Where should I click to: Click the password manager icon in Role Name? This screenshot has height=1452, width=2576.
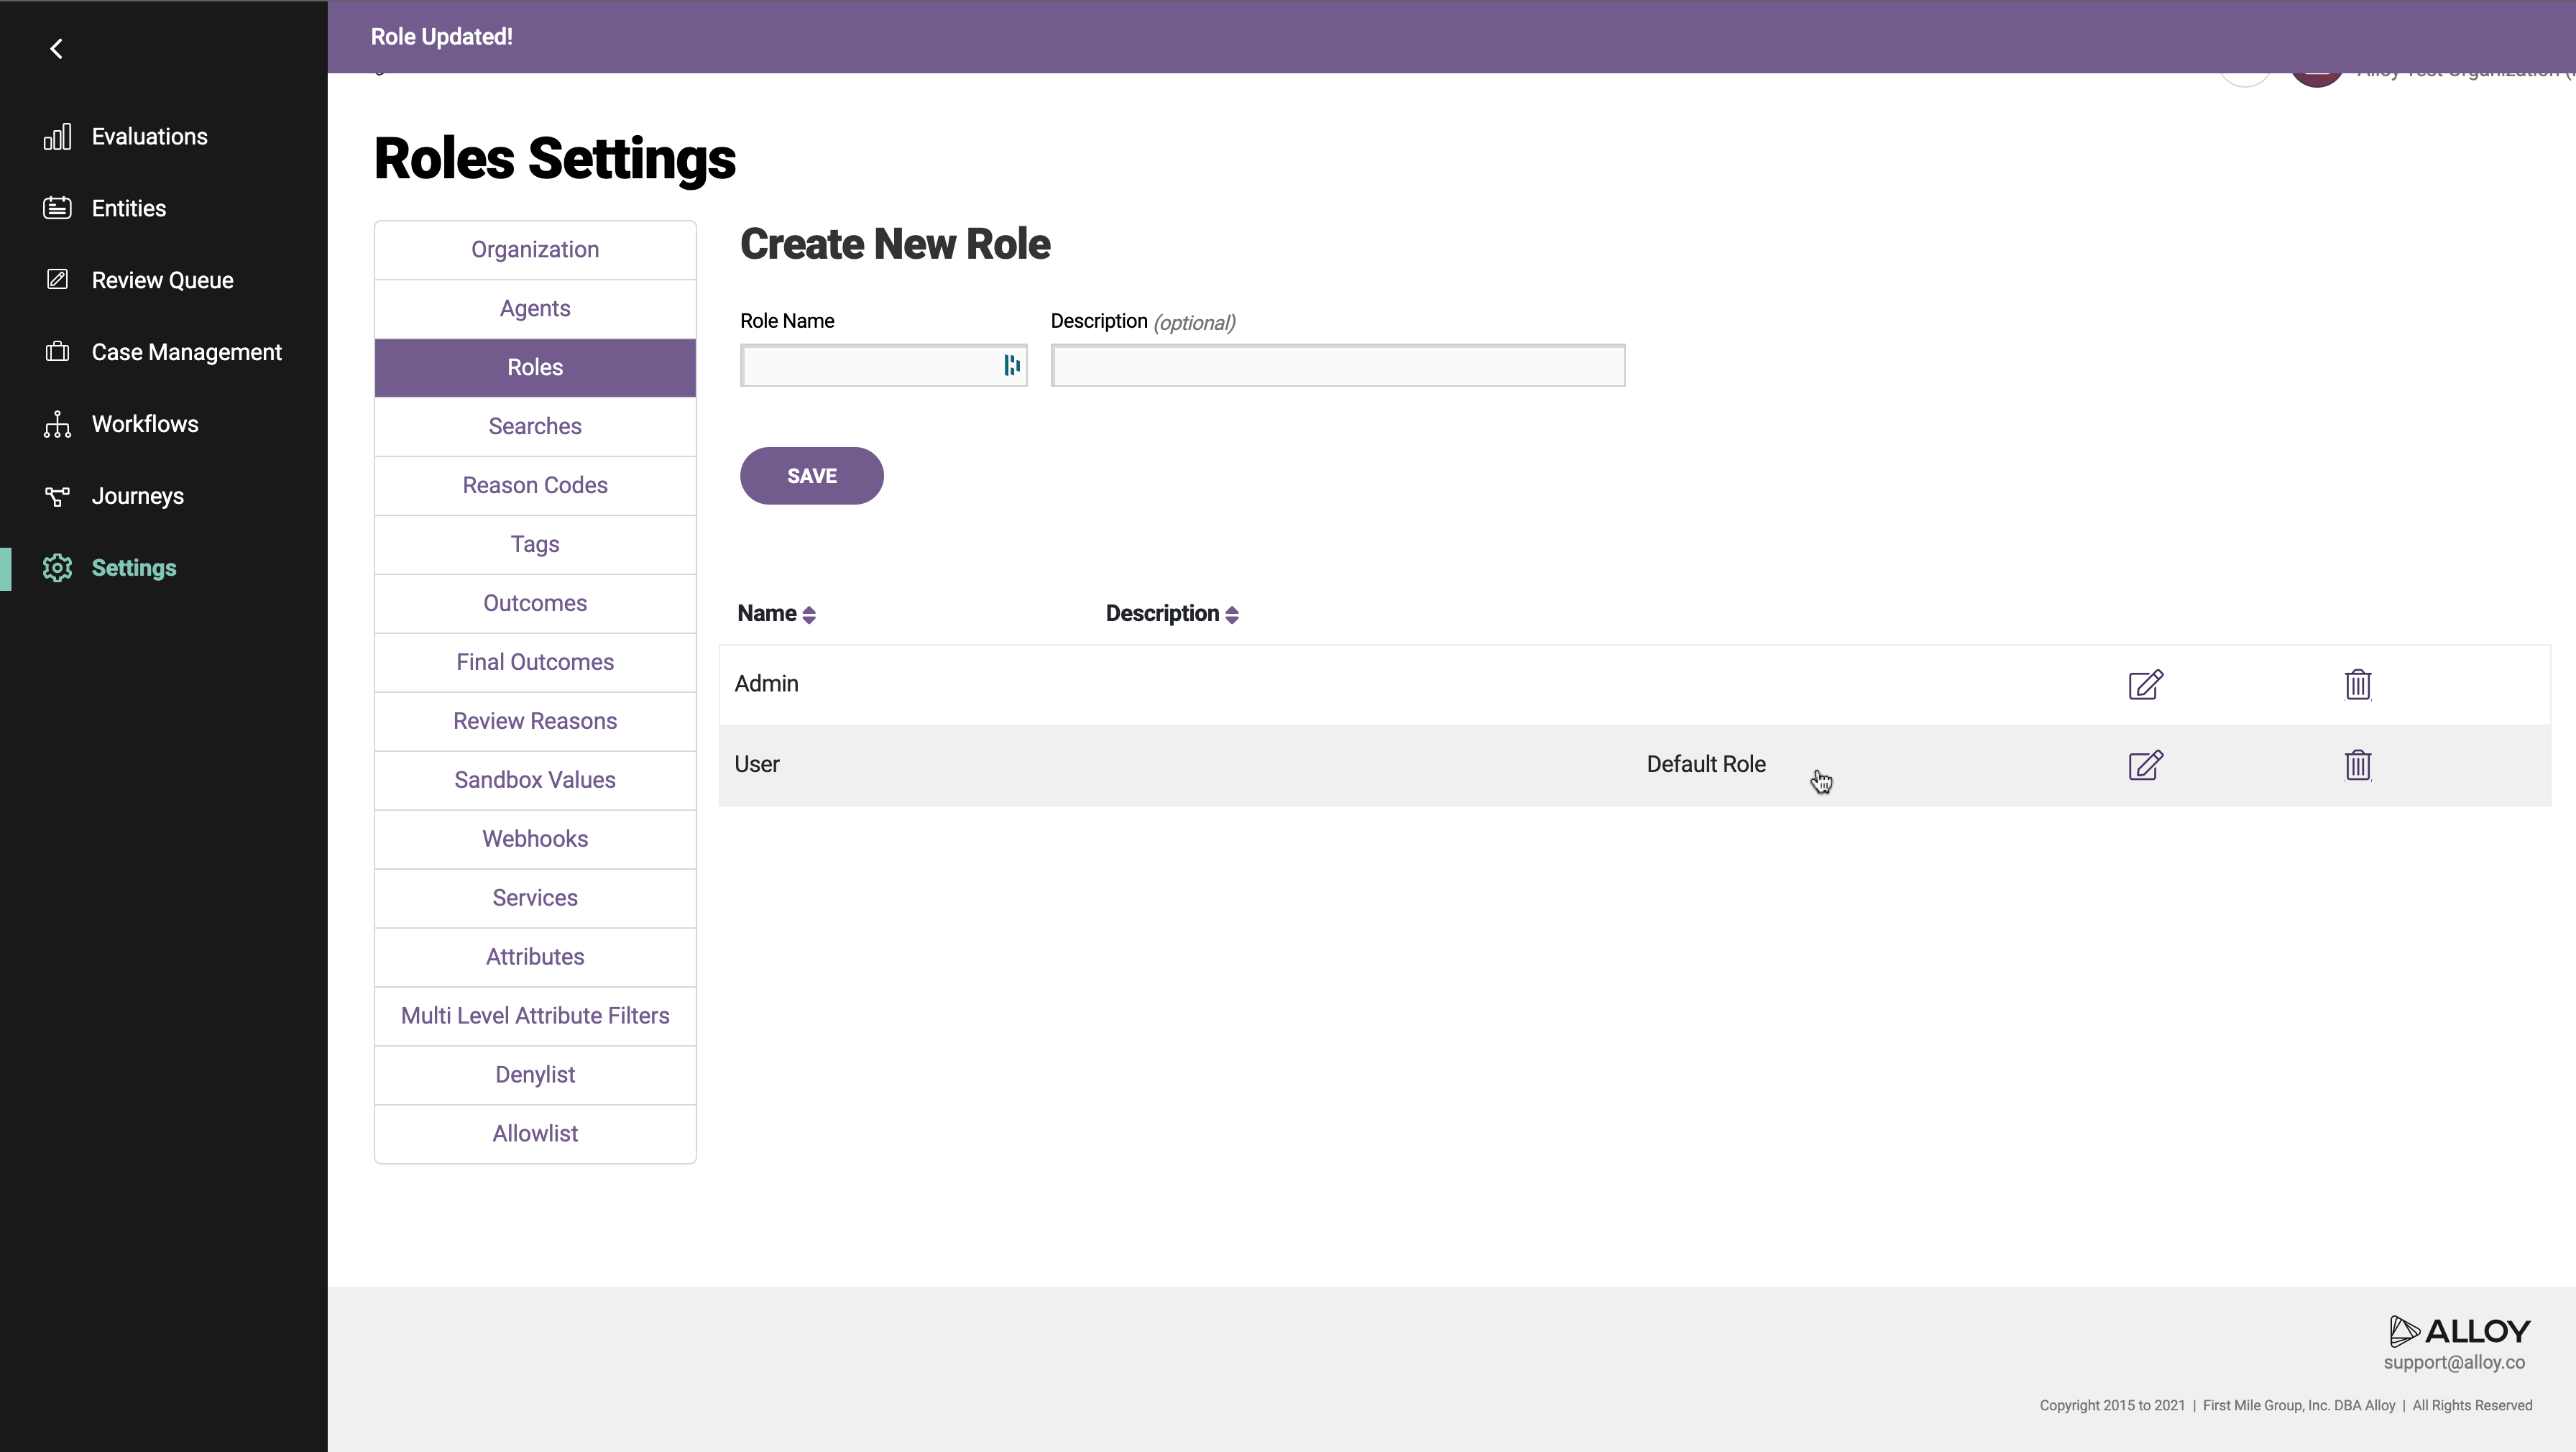tap(1011, 366)
